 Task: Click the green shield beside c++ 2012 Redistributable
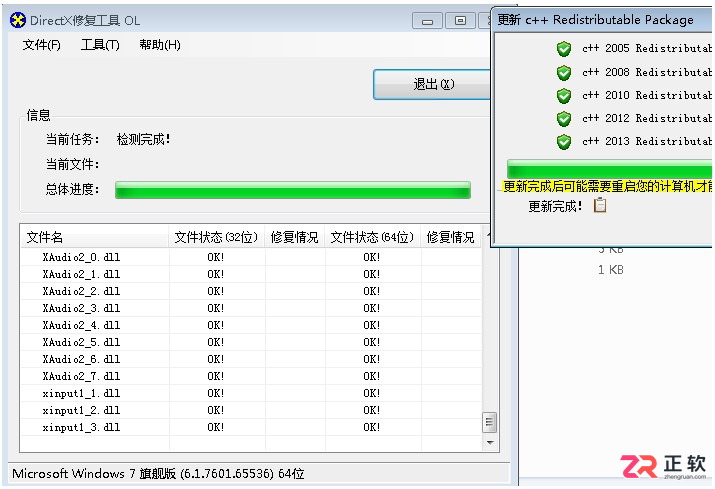pos(564,119)
